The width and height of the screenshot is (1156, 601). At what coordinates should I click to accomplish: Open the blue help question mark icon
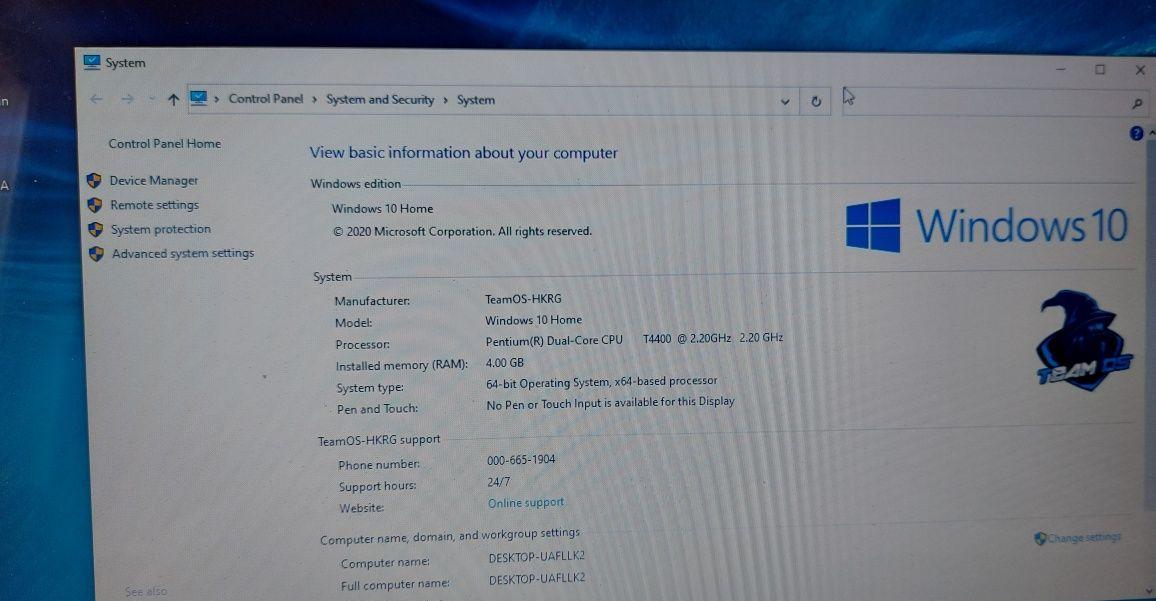[1136, 133]
